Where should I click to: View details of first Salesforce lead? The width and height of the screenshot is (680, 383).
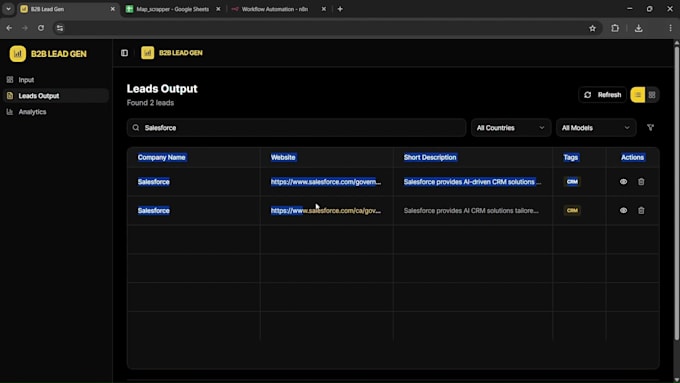click(x=623, y=182)
